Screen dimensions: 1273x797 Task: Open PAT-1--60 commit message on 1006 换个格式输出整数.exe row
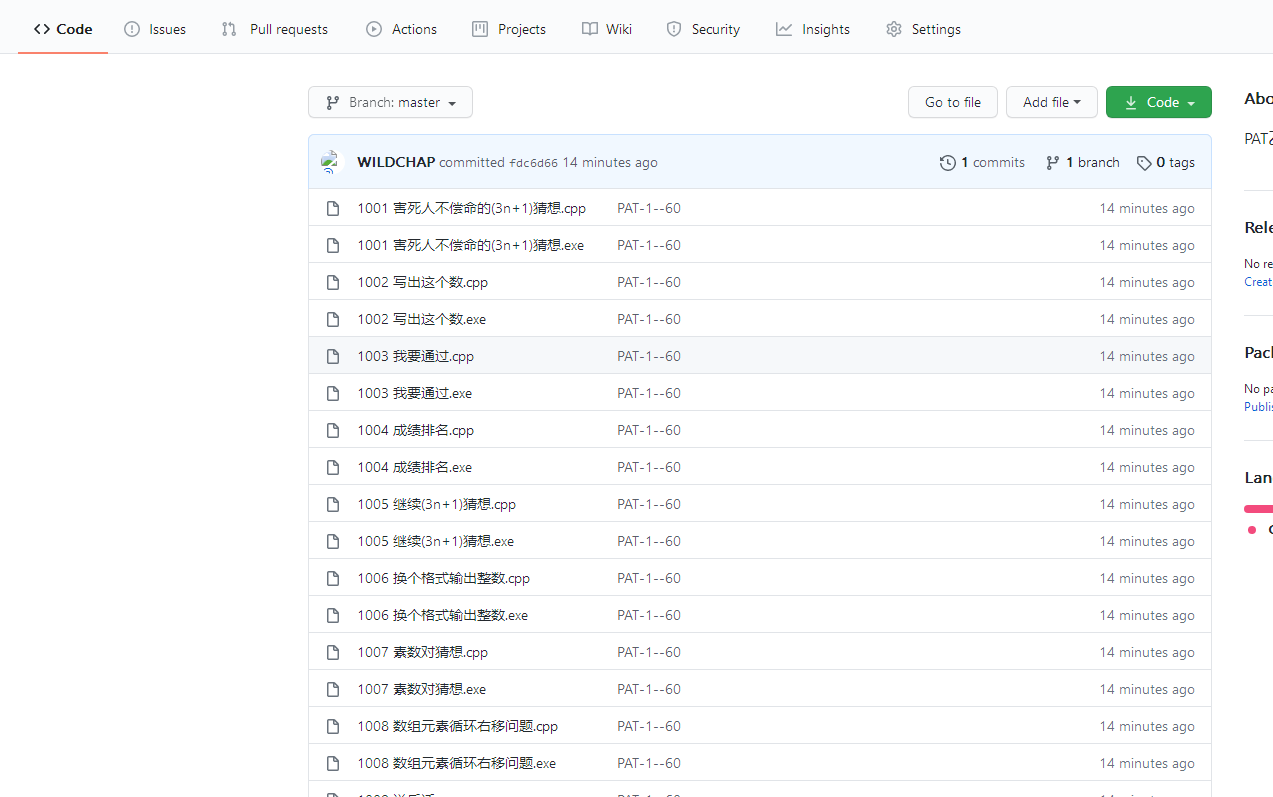tap(649, 615)
